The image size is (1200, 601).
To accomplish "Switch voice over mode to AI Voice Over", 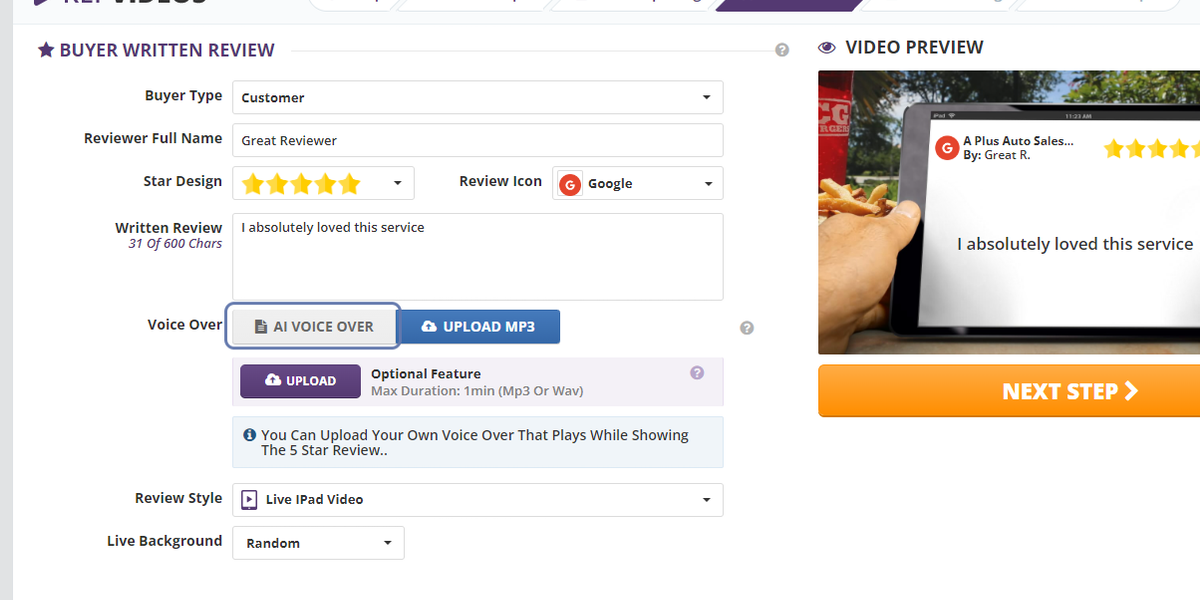I will tap(312, 326).
